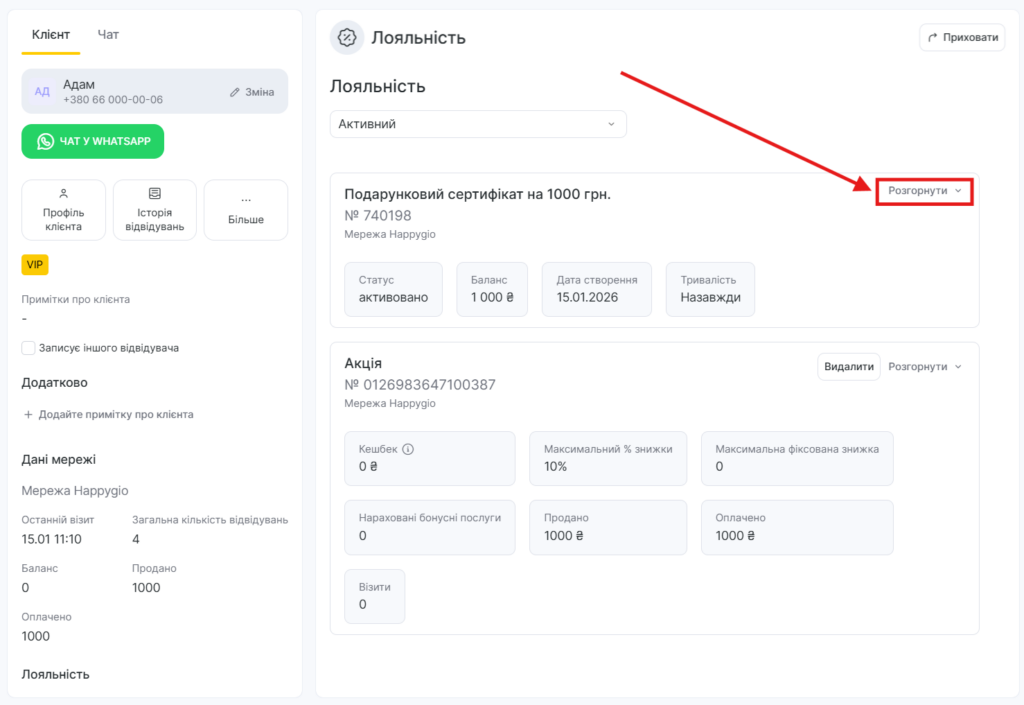Click the Видалити button on Акція
The height and width of the screenshot is (705, 1024).
849,367
